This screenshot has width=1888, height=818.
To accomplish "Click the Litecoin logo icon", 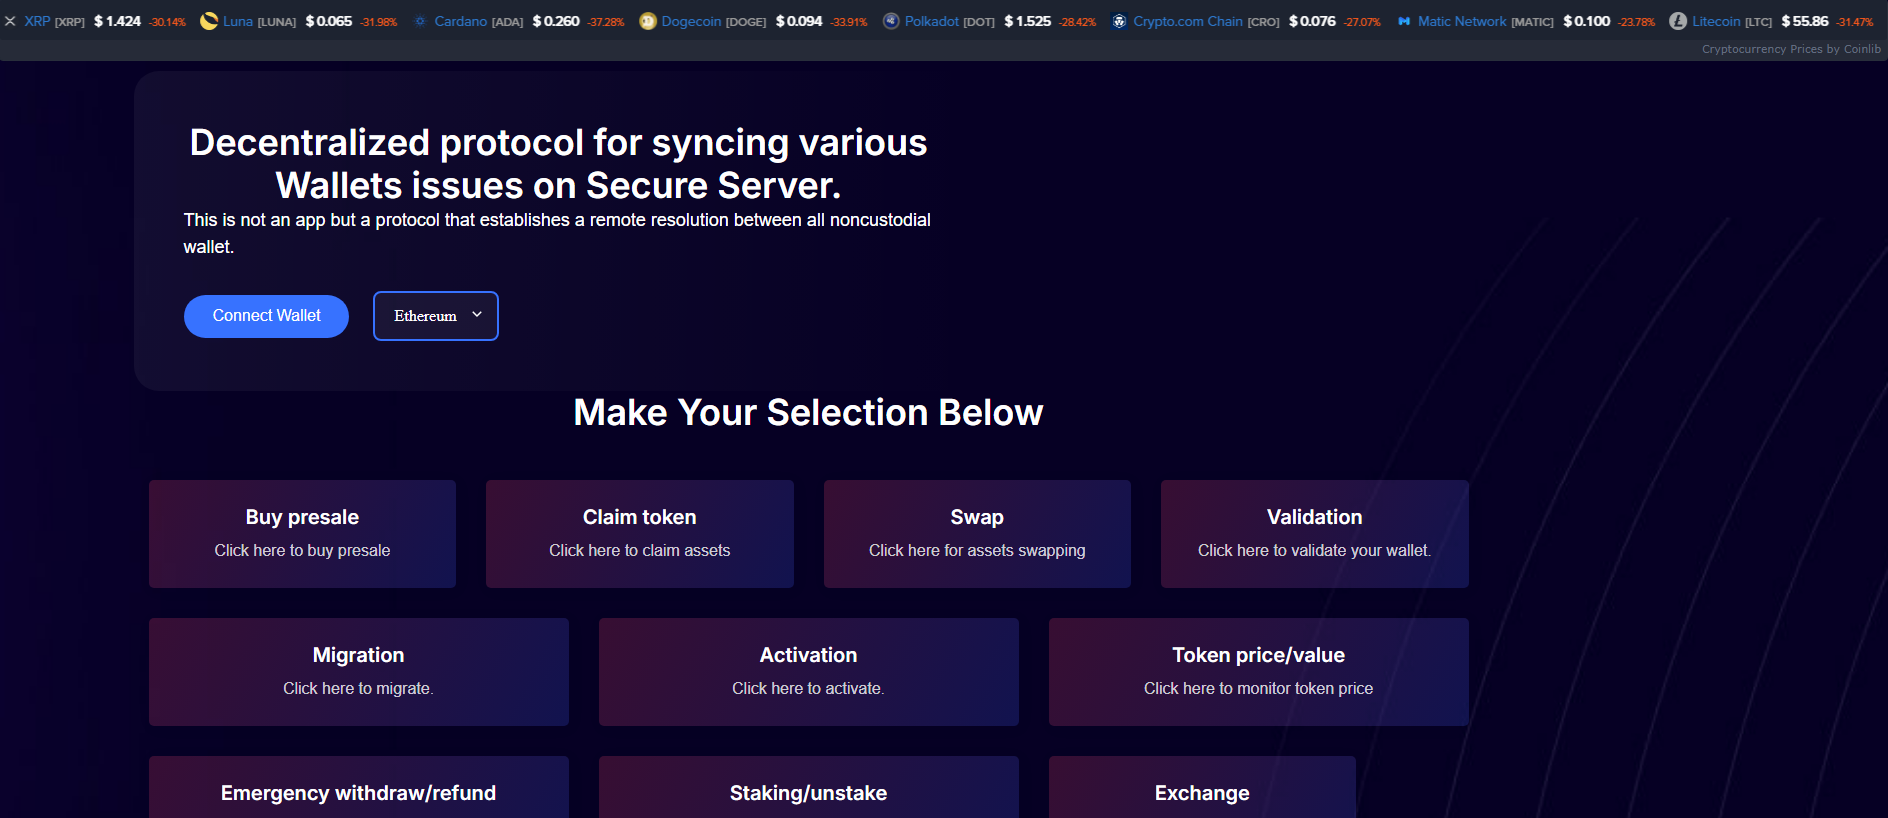I will (1678, 21).
